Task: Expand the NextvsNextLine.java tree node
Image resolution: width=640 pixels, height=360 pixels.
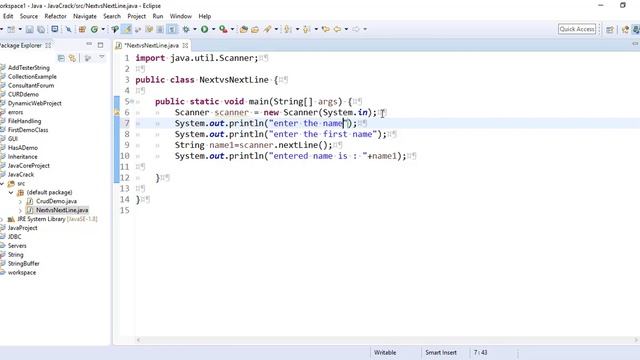Action: [x=20, y=210]
